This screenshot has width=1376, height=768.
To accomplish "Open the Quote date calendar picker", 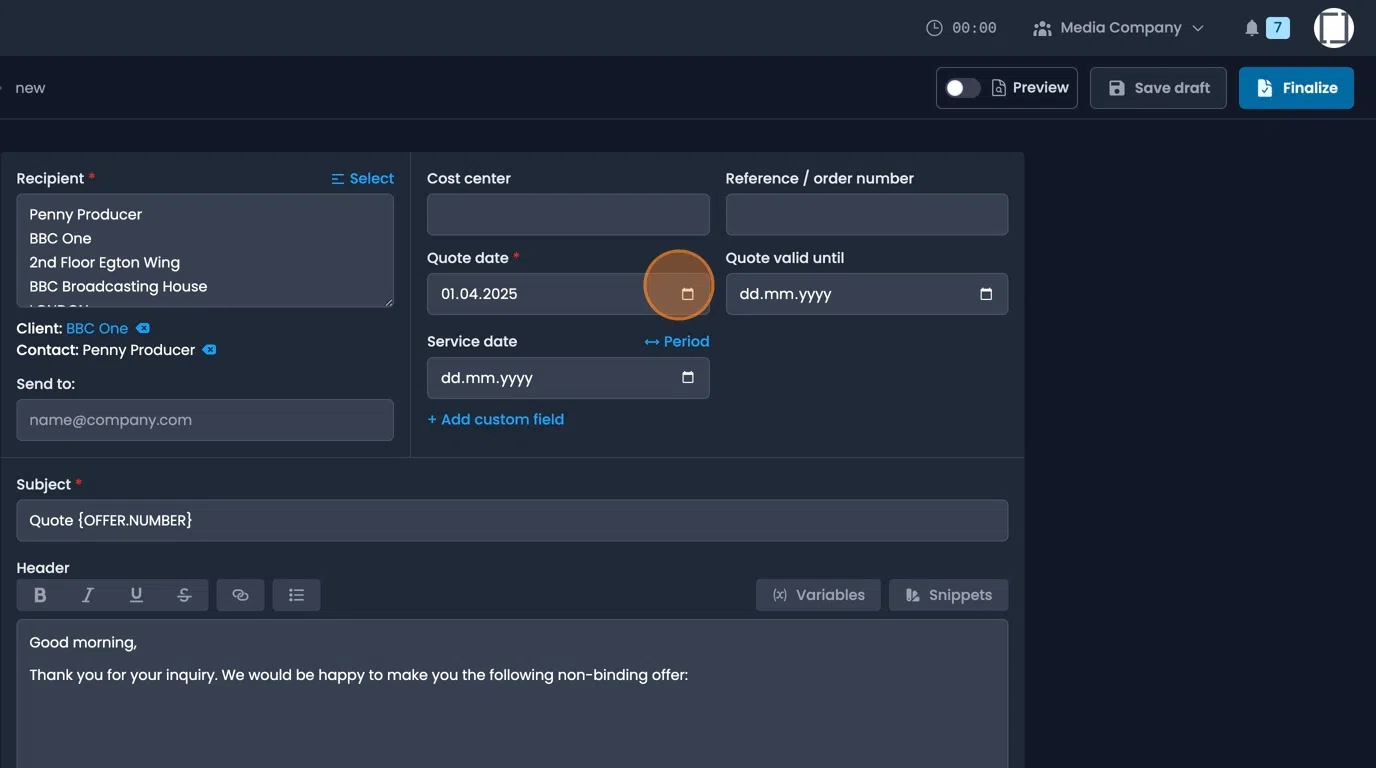I will [x=687, y=294].
